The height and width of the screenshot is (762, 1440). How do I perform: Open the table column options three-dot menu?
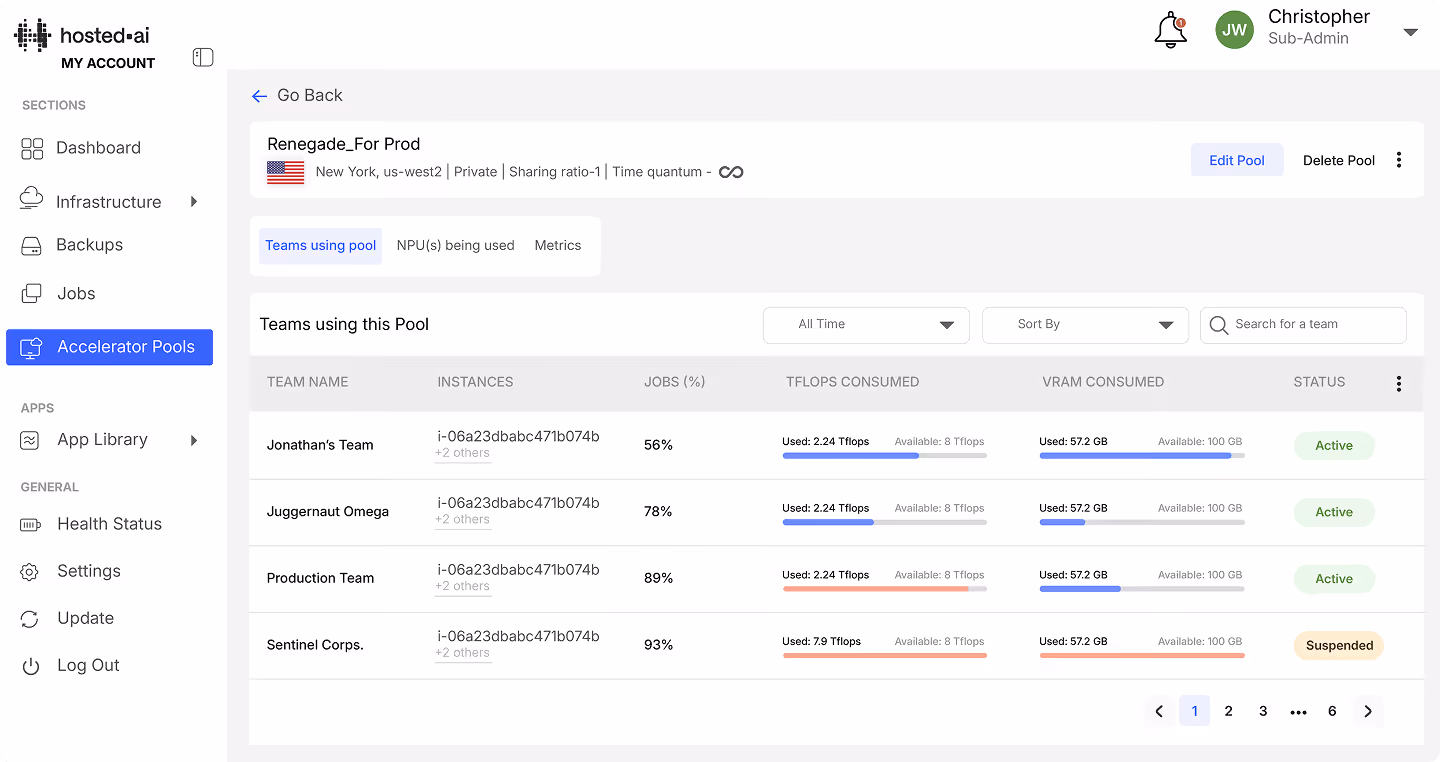(1399, 384)
